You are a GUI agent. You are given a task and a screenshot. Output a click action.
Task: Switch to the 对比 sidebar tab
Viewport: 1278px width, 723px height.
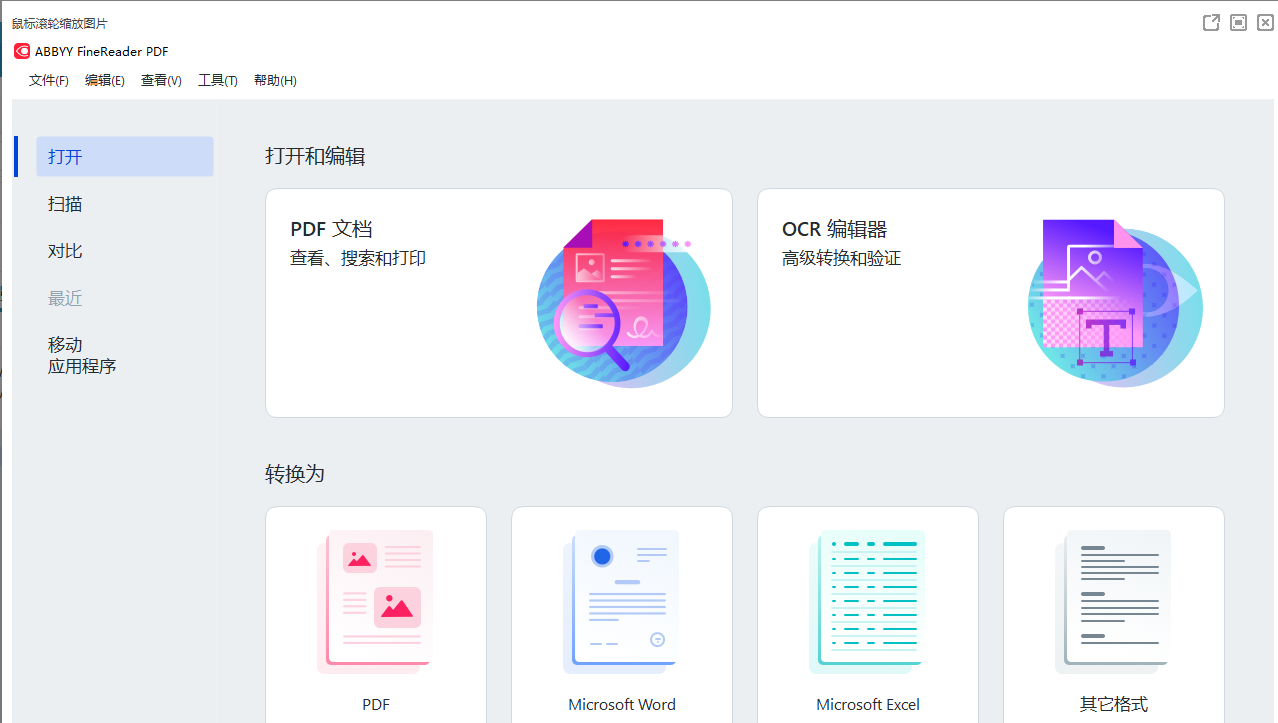click(66, 251)
